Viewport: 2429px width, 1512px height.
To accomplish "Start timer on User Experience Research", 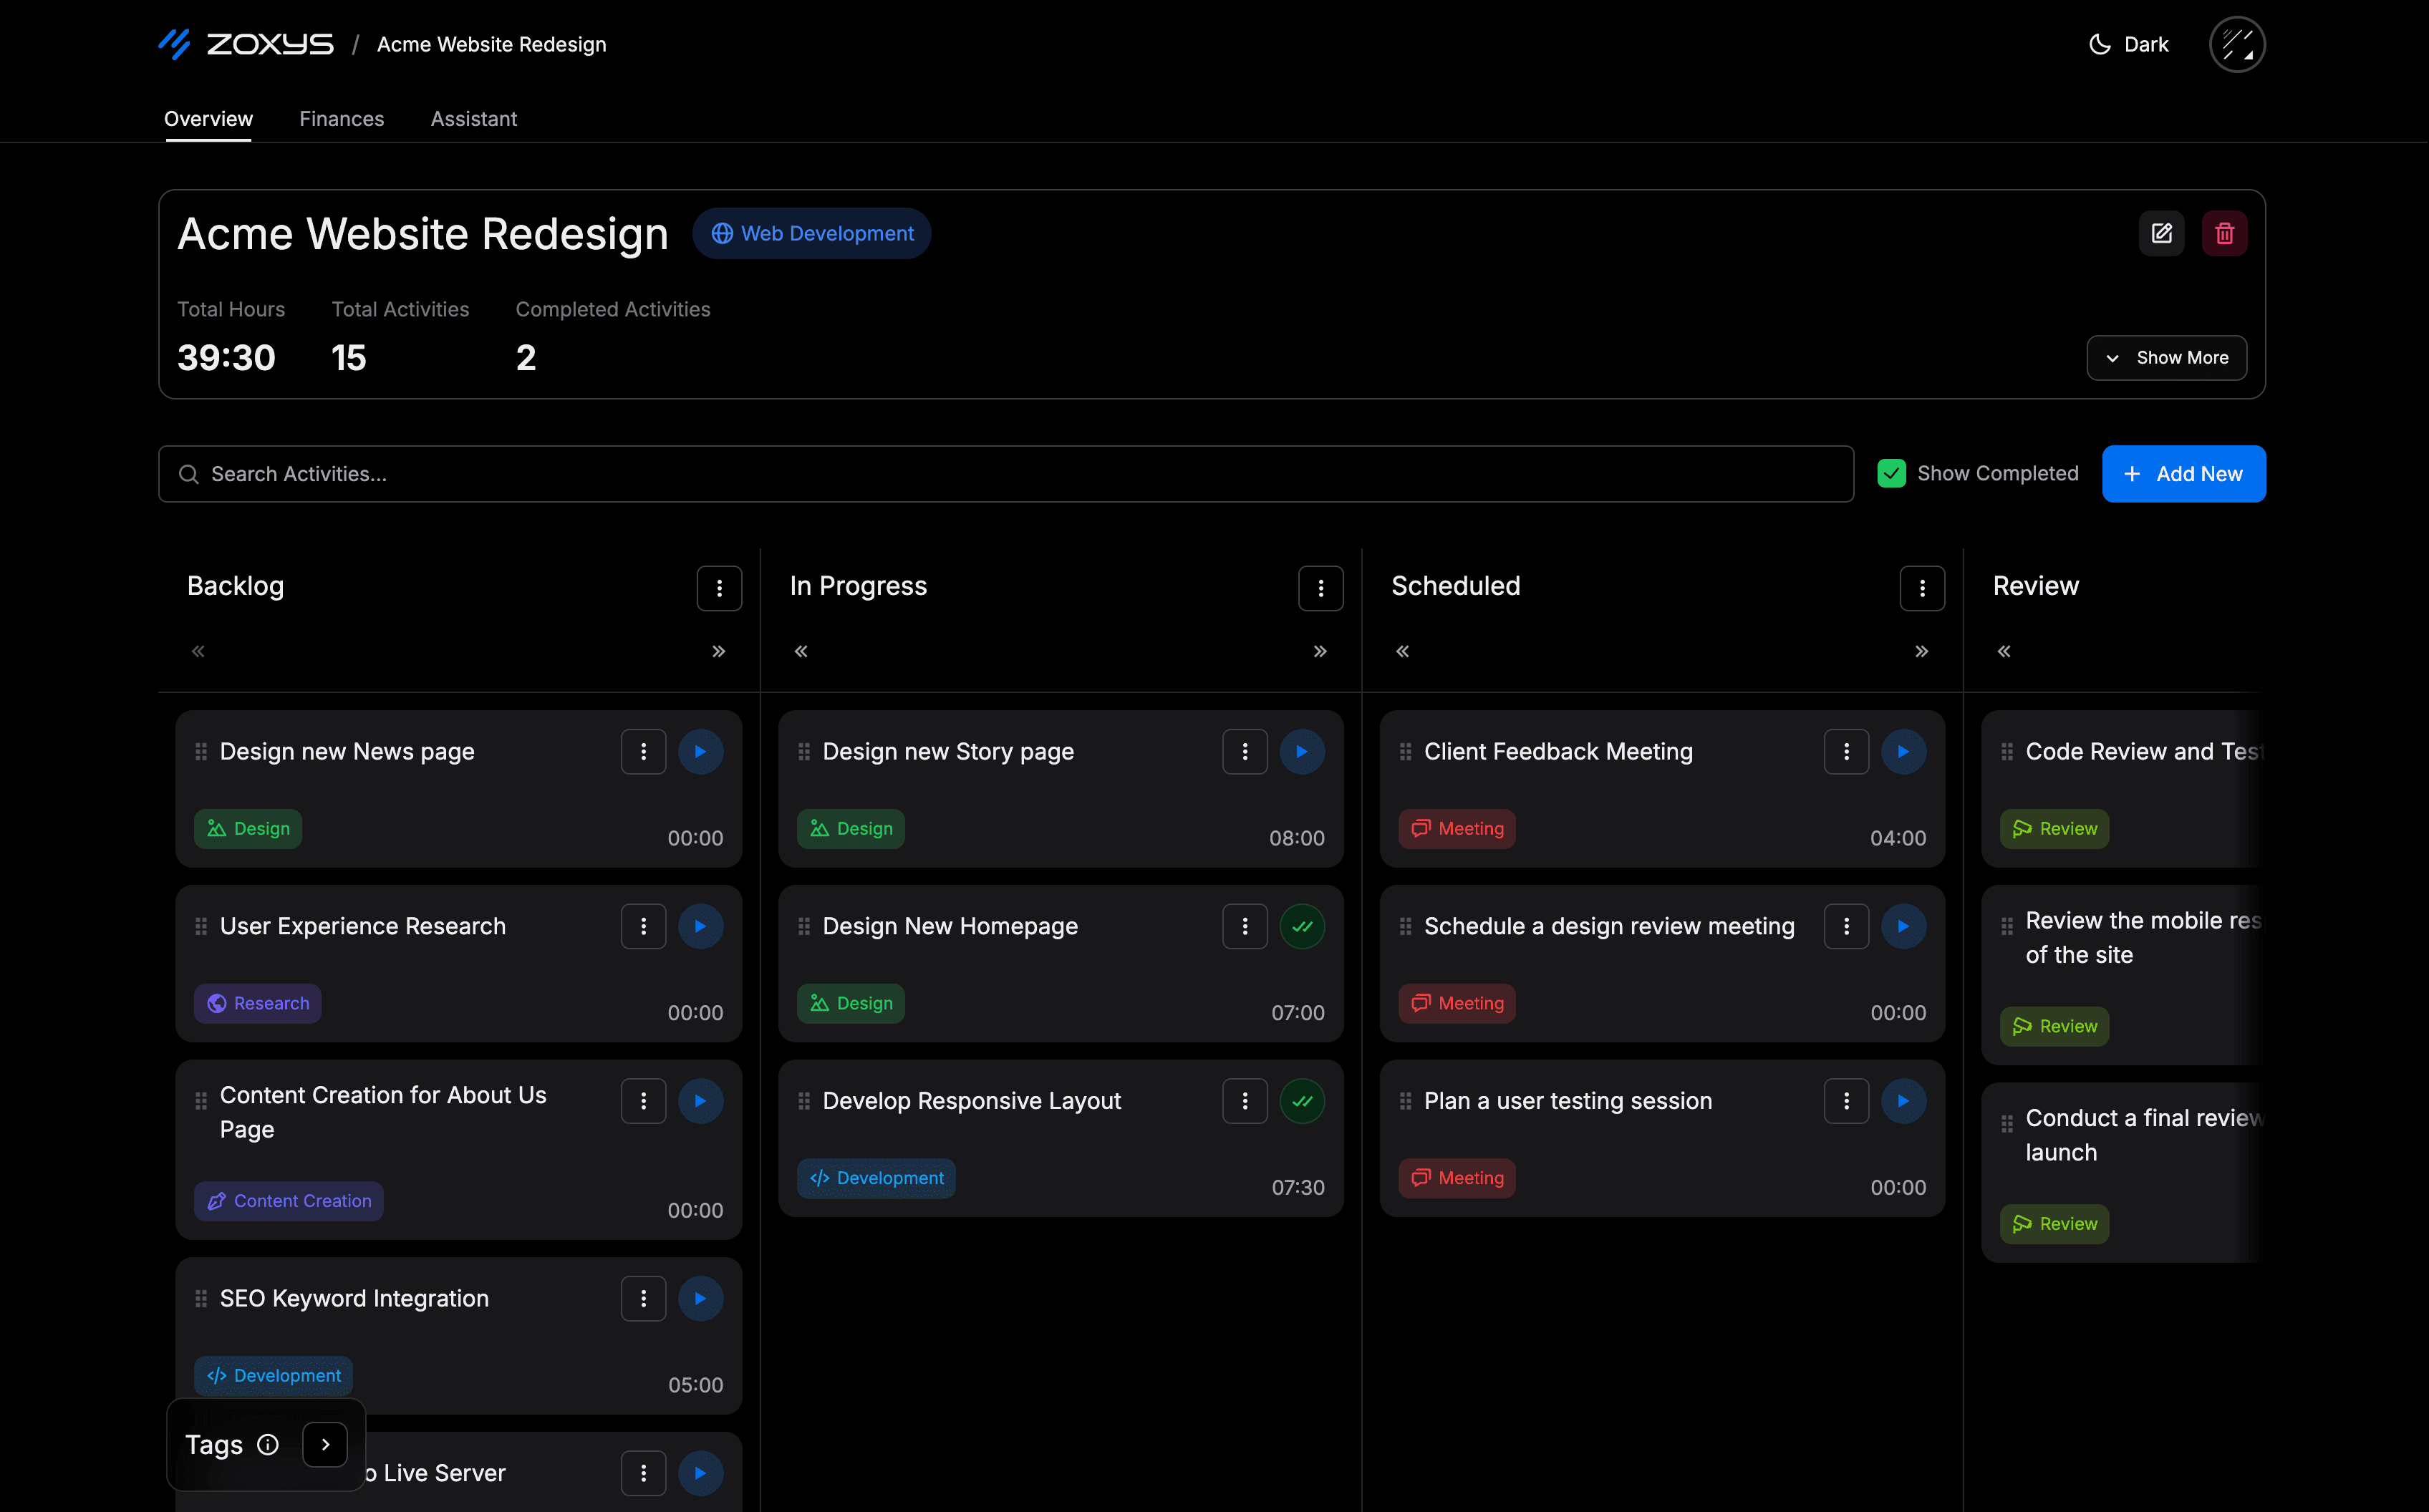I will coord(700,926).
